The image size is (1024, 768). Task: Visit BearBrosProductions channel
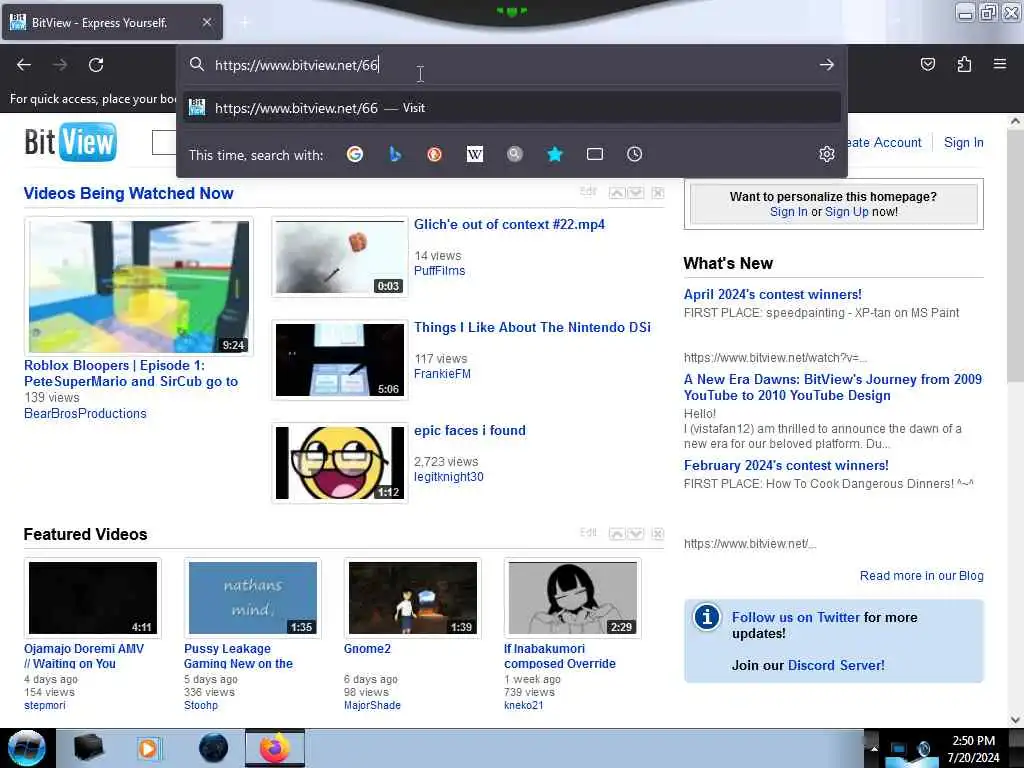85,413
